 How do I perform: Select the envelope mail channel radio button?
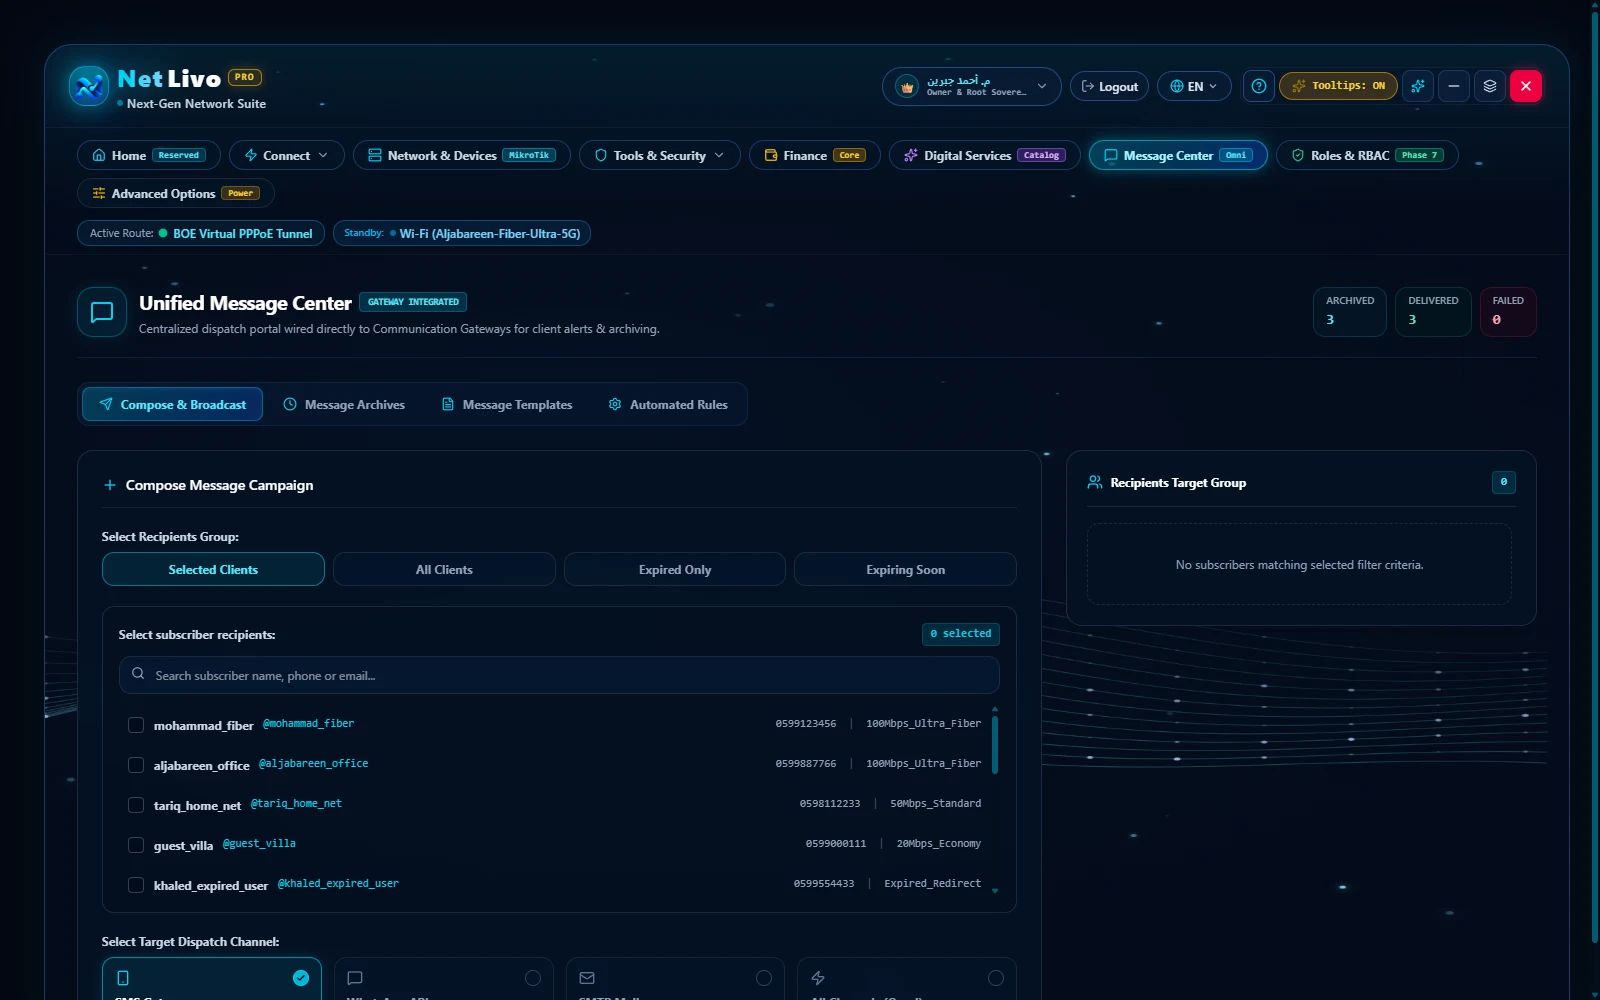pos(764,978)
